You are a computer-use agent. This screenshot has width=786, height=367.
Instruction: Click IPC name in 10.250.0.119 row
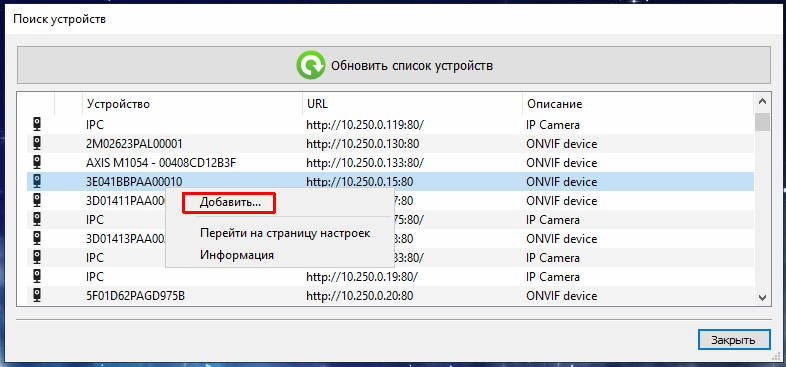[x=95, y=125]
